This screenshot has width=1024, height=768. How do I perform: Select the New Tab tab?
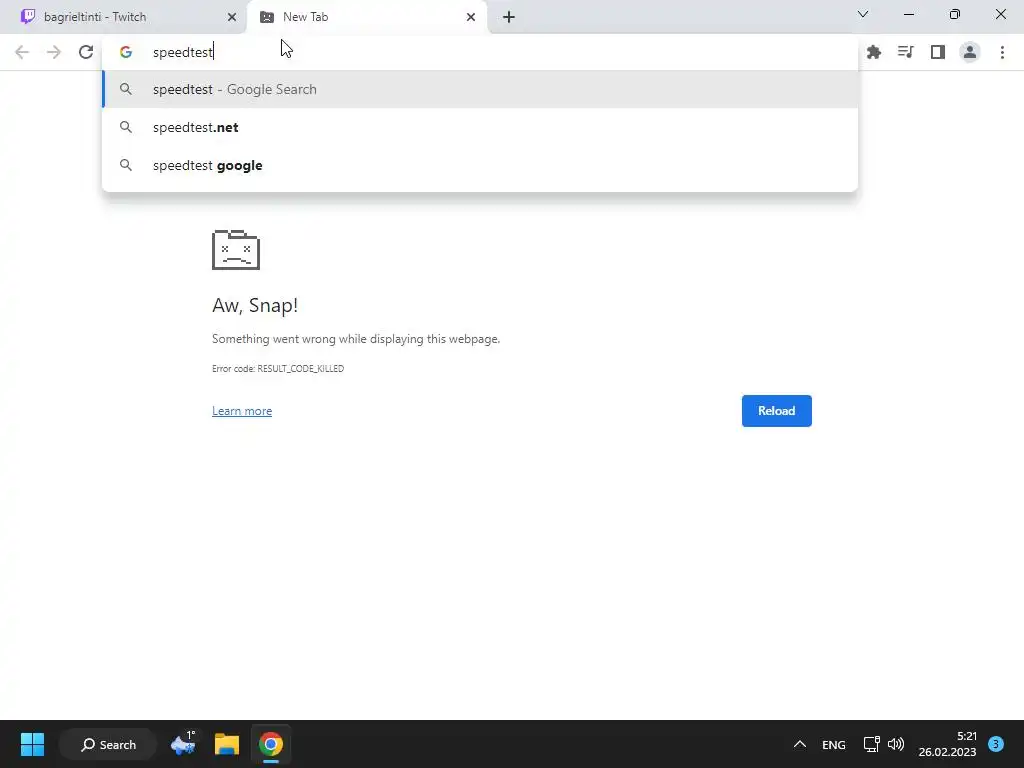pyautogui.click(x=367, y=17)
